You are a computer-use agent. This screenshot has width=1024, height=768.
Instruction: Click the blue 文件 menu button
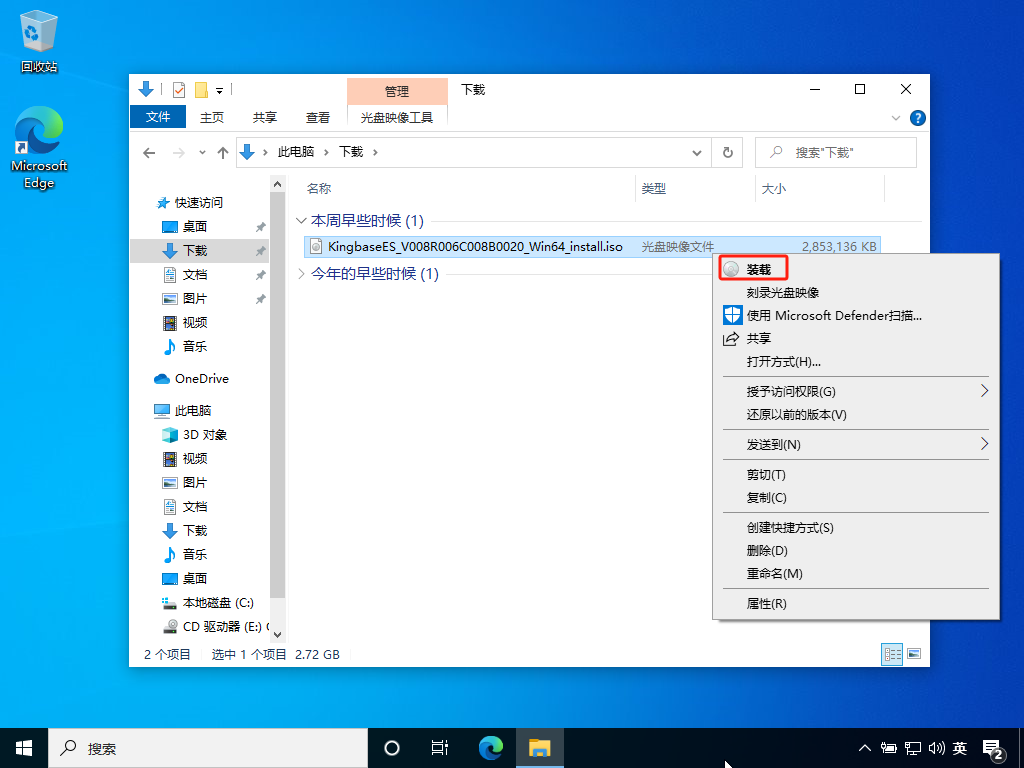158,117
